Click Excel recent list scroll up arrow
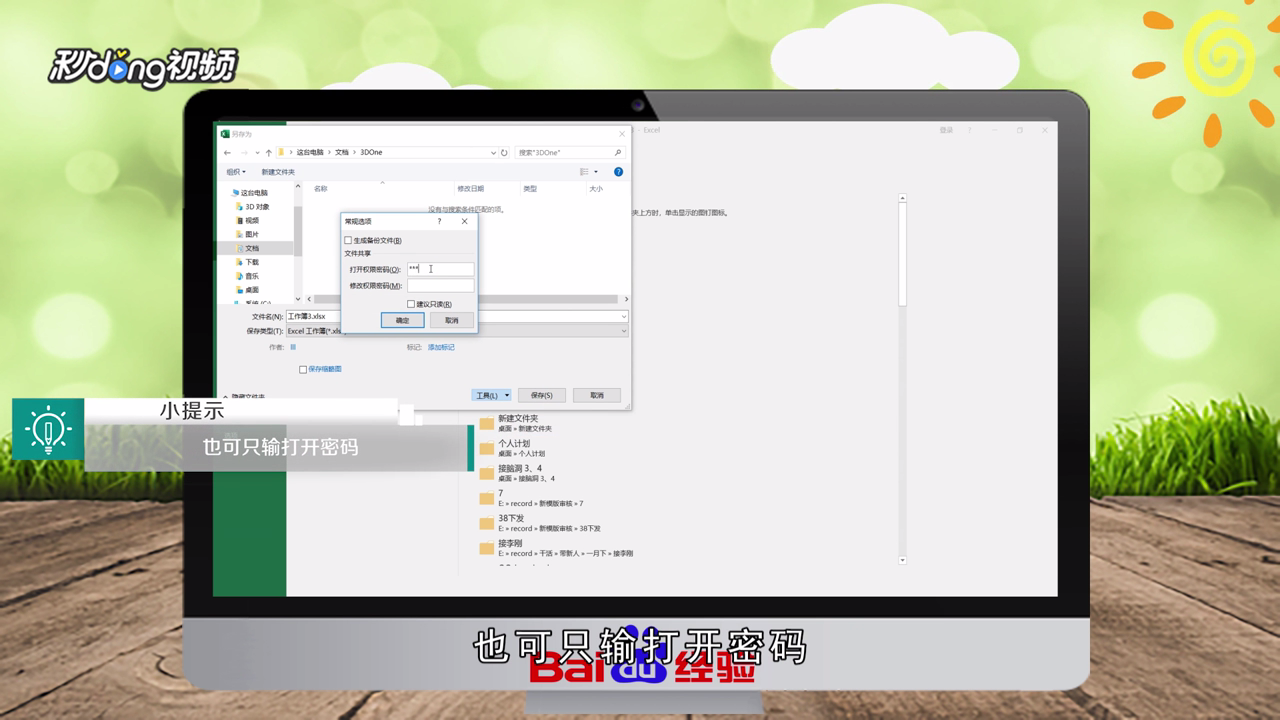The height and width of the screenshot is (720, 1280). pyautogui.click(x=902, y=198)
